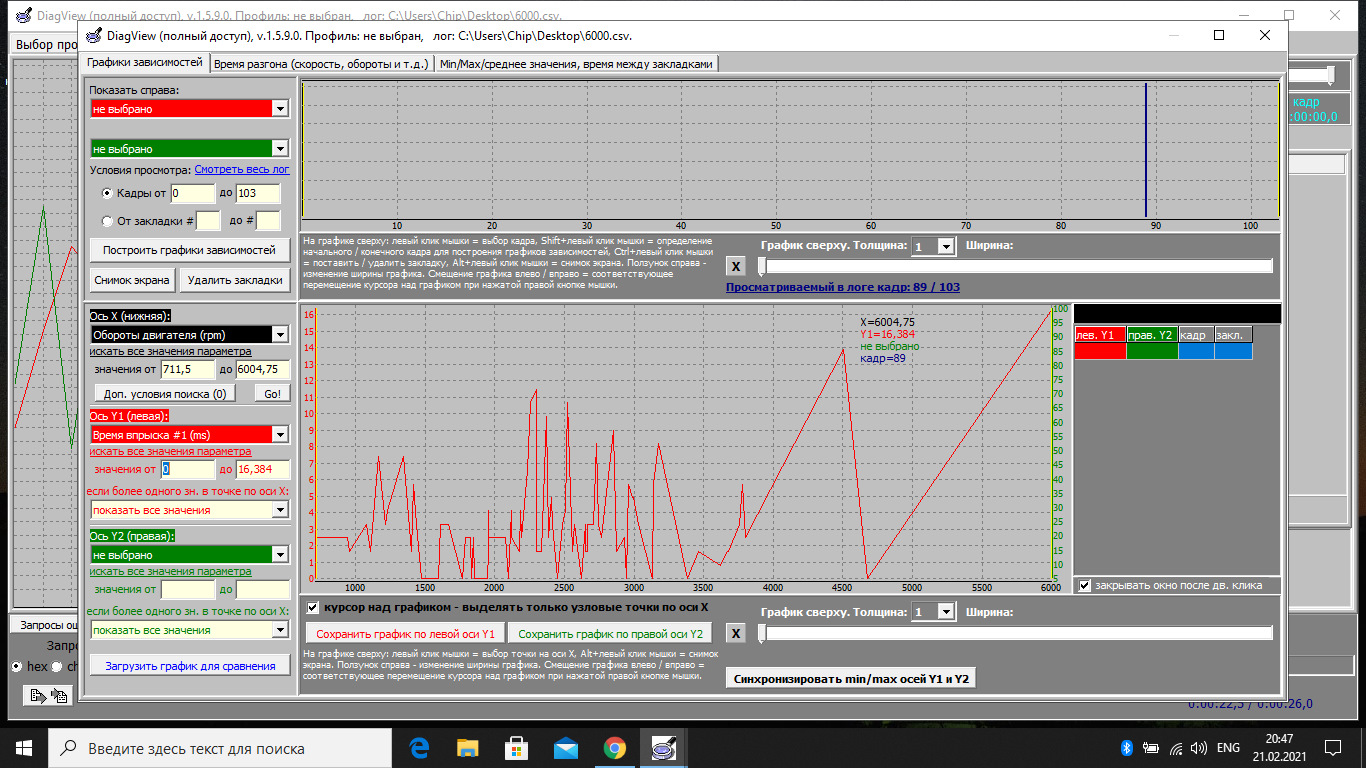Click 'Доп. условия поиска (0)' button
Viewport: 1366px width, 768px height.
[166, 393]
